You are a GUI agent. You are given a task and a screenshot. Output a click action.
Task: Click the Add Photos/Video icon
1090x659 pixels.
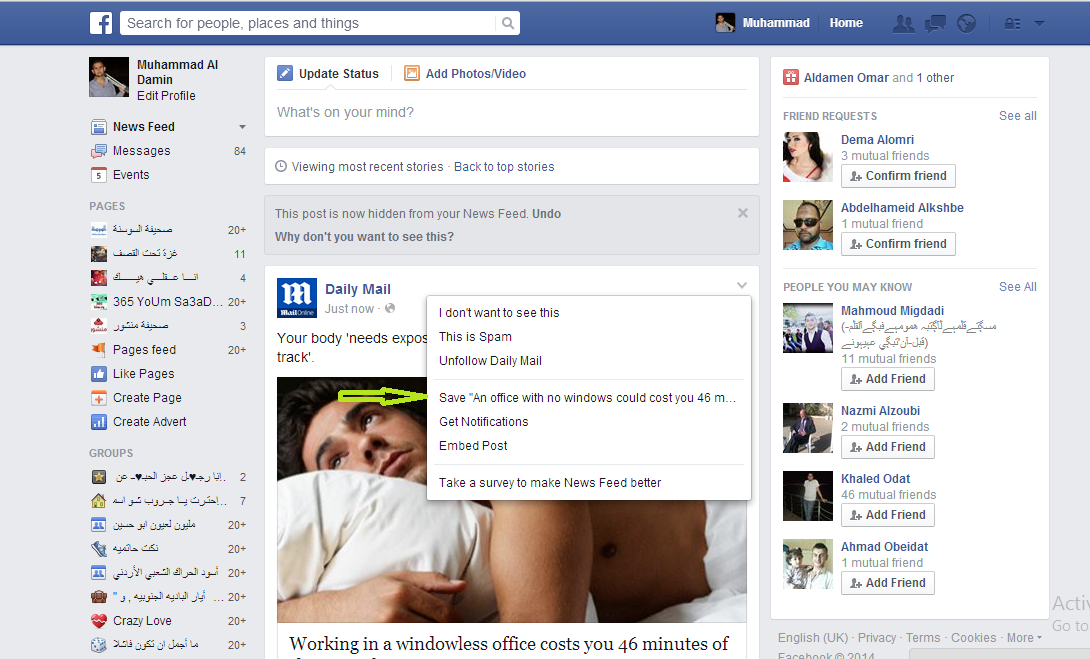point(412,73)
